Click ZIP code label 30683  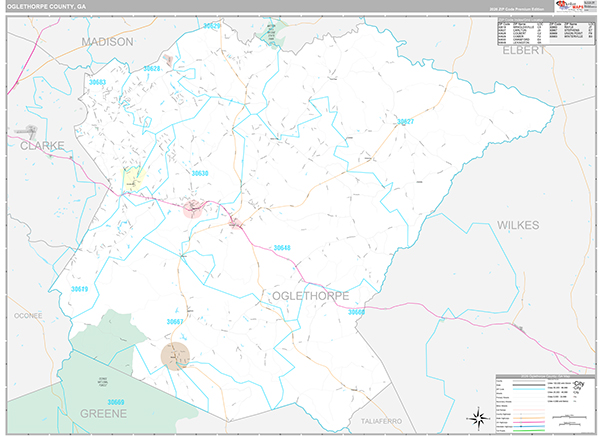click(x=97, y=82)
